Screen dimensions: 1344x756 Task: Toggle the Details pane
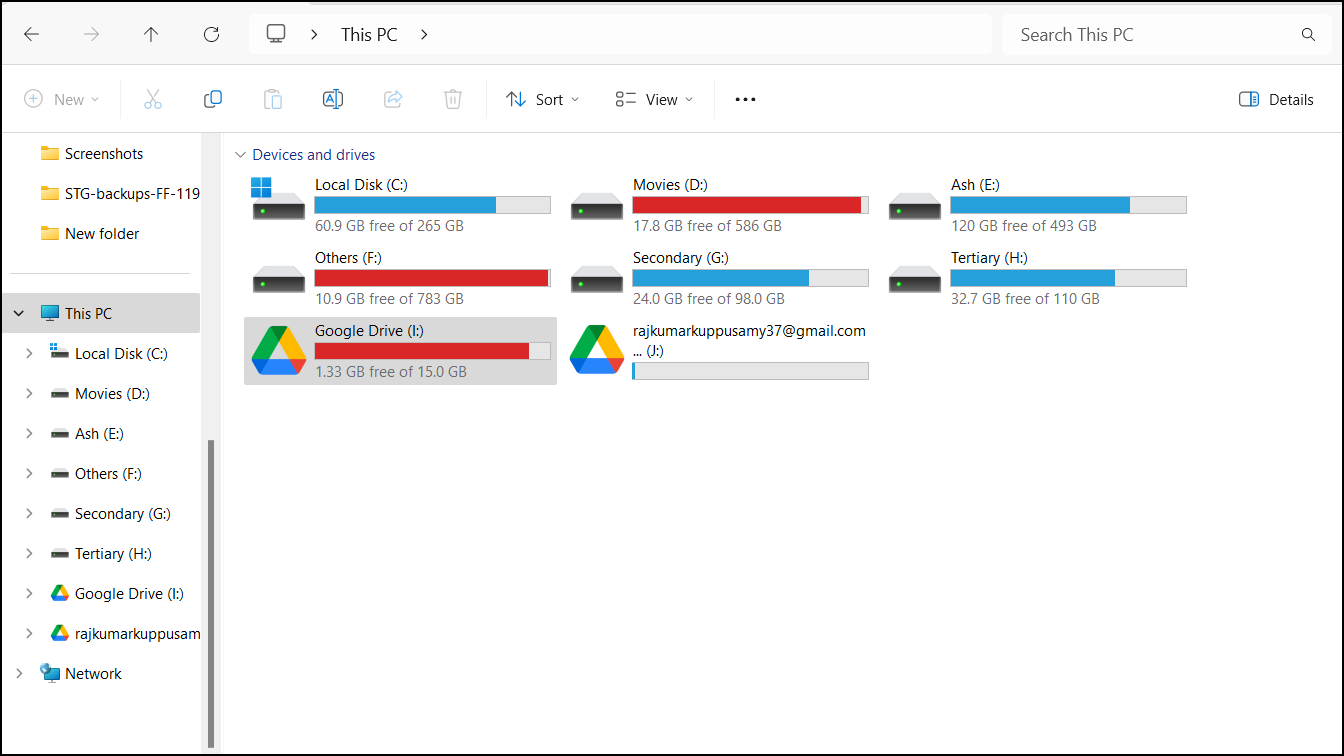coord(1275,99)
